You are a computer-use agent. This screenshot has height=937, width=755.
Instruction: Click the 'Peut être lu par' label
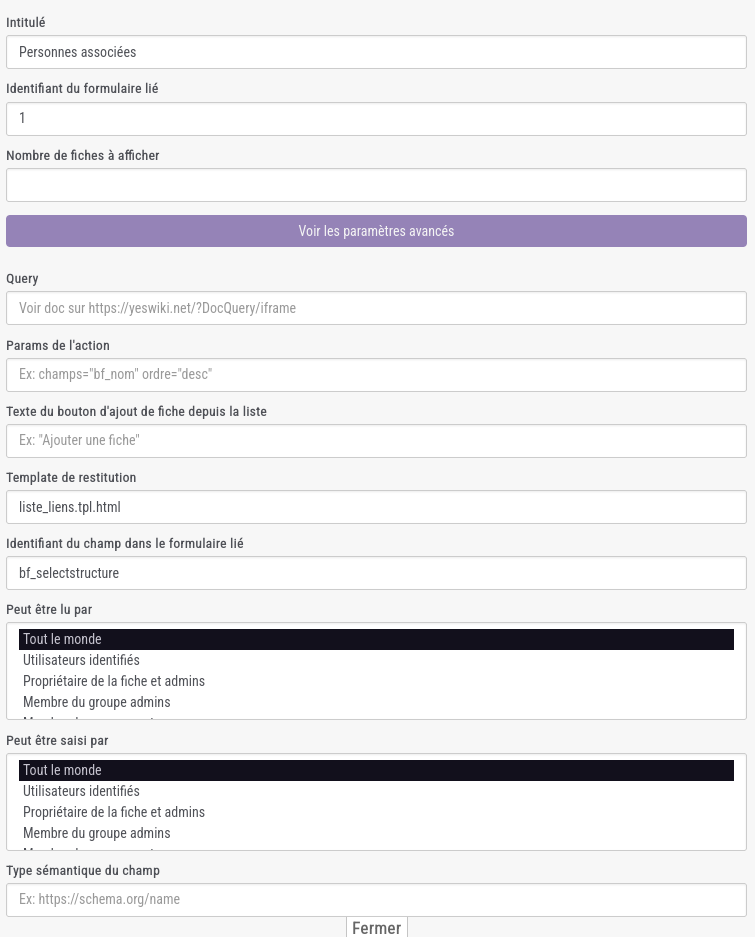coord(49,609)
